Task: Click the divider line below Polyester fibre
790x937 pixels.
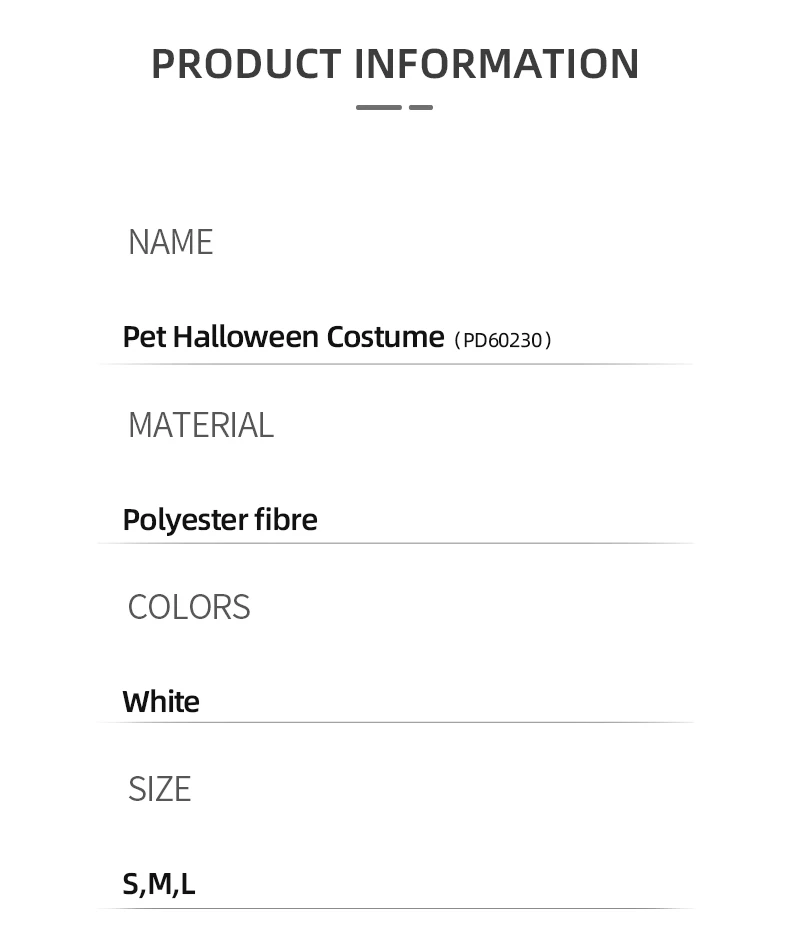Action: pos(395,543)
